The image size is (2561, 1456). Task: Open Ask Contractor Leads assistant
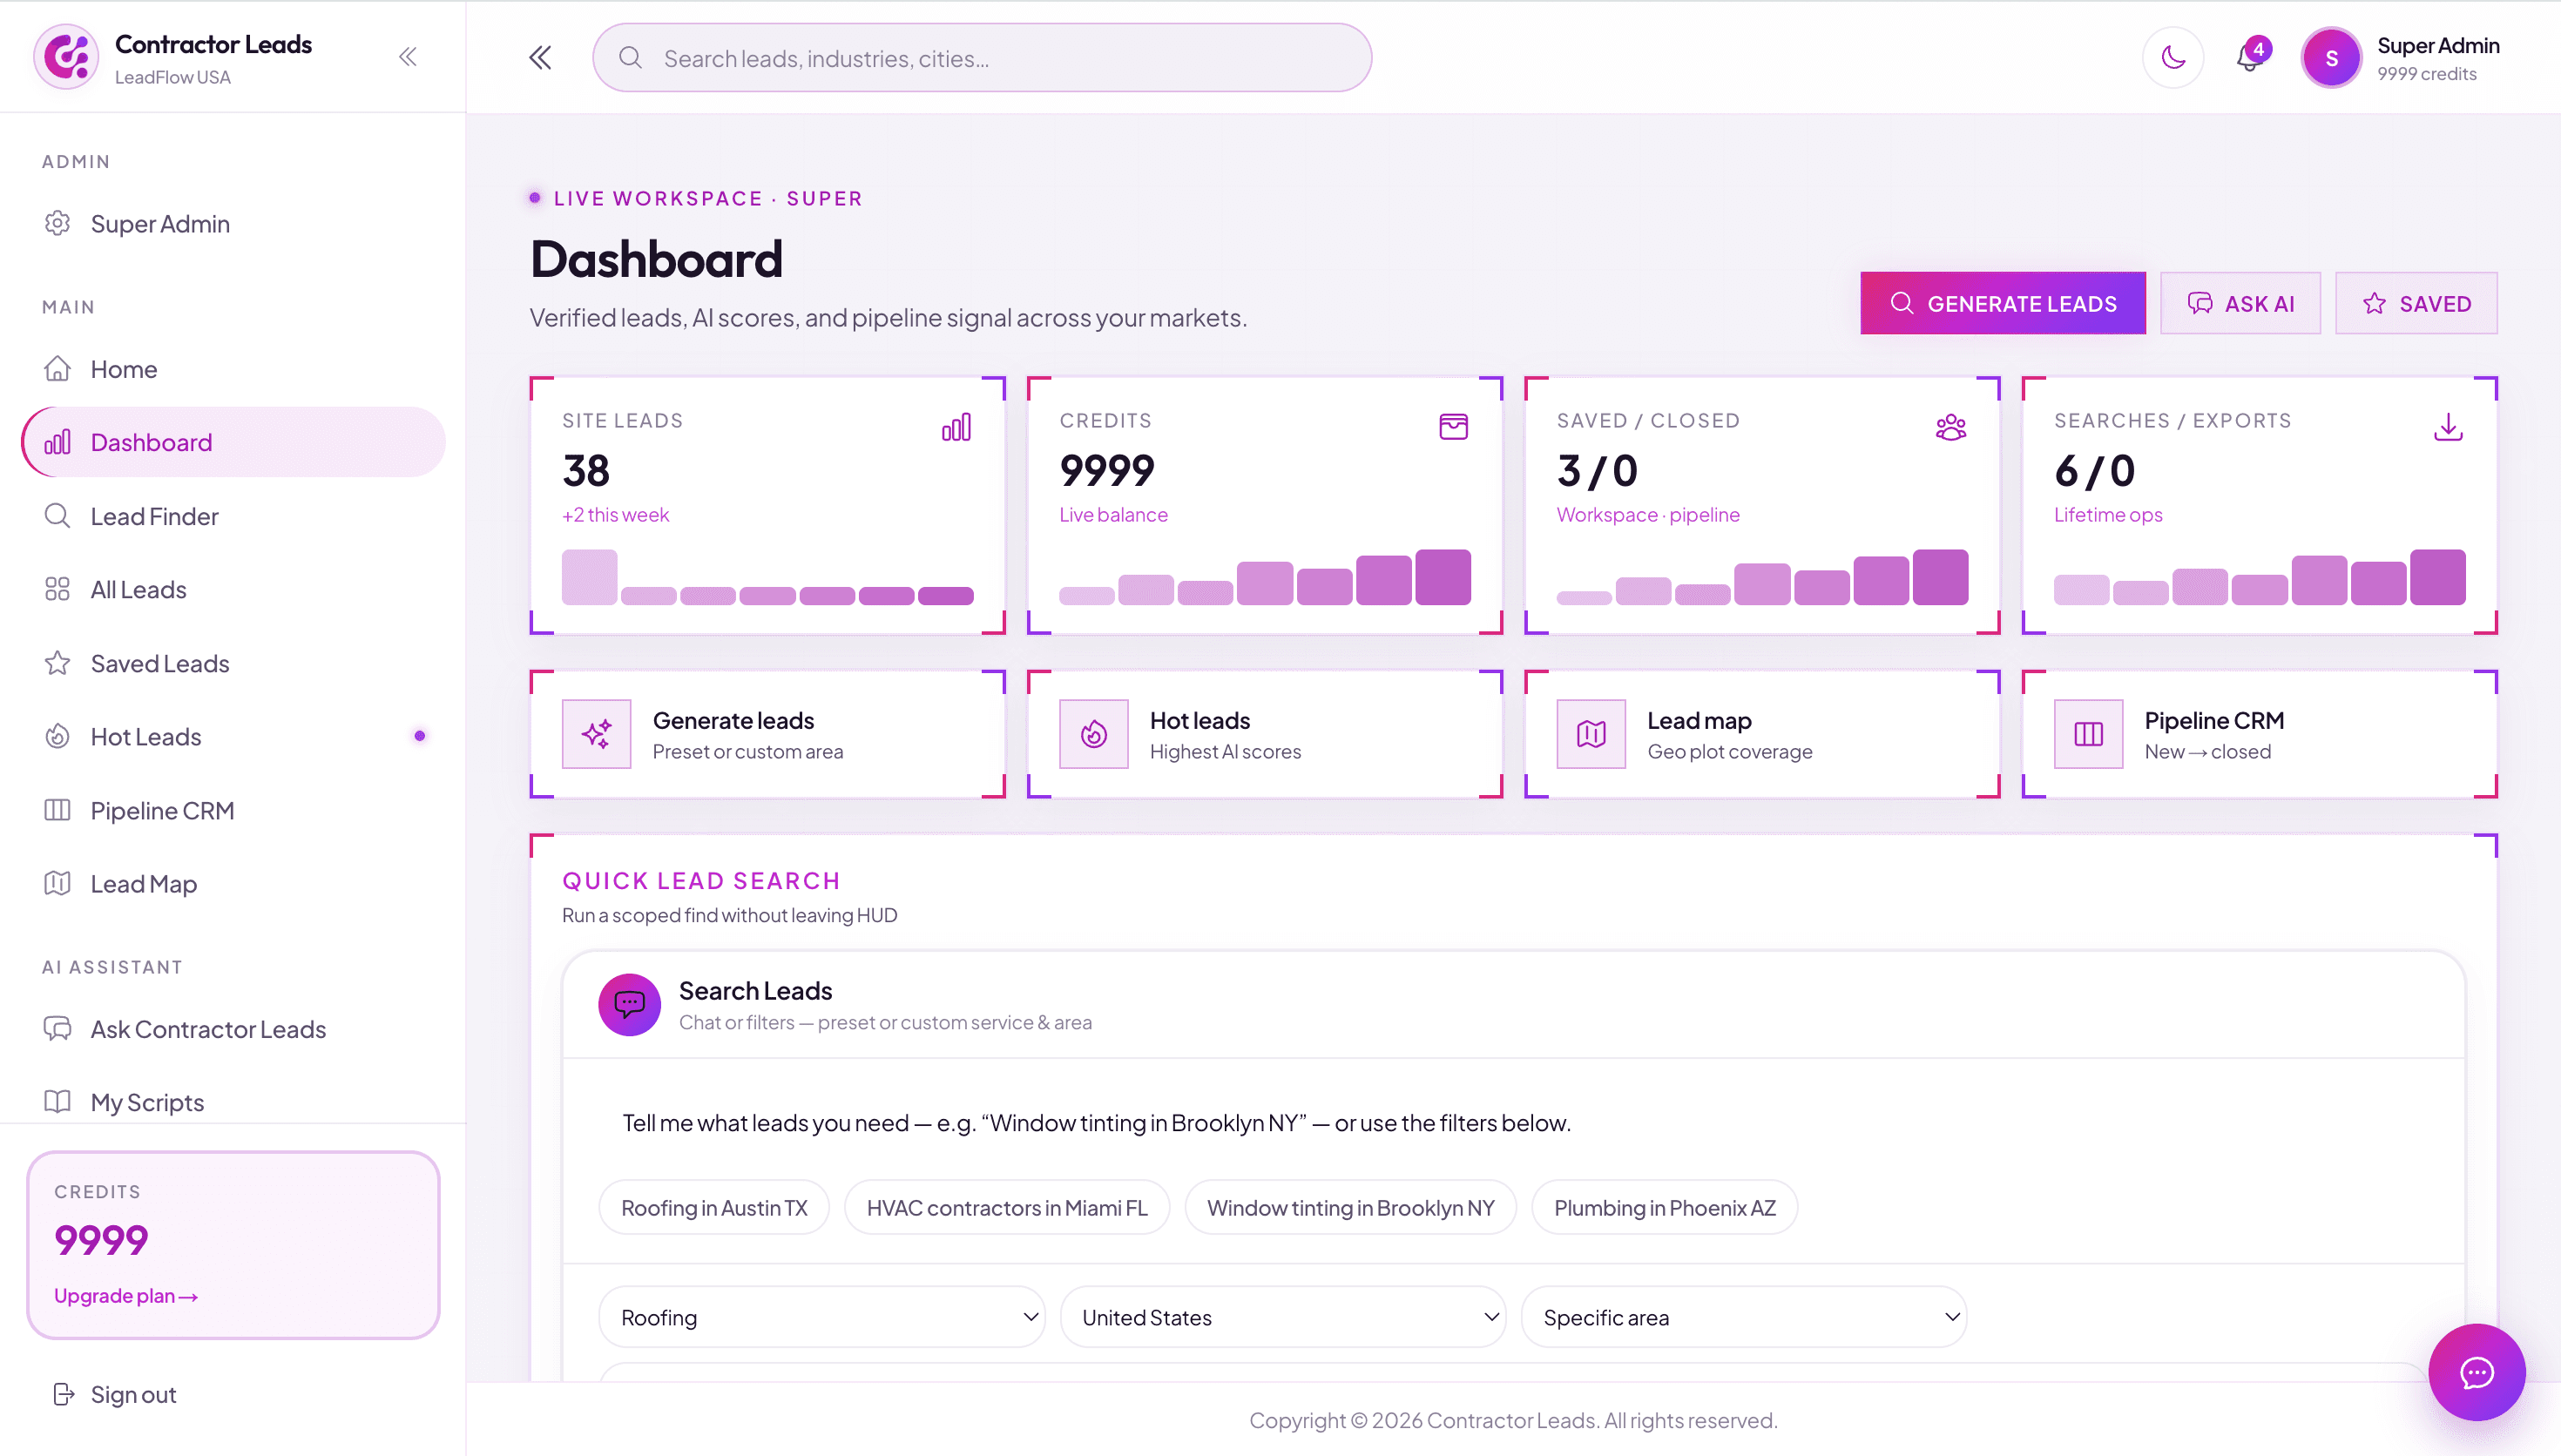click(x=233, y=1029)
